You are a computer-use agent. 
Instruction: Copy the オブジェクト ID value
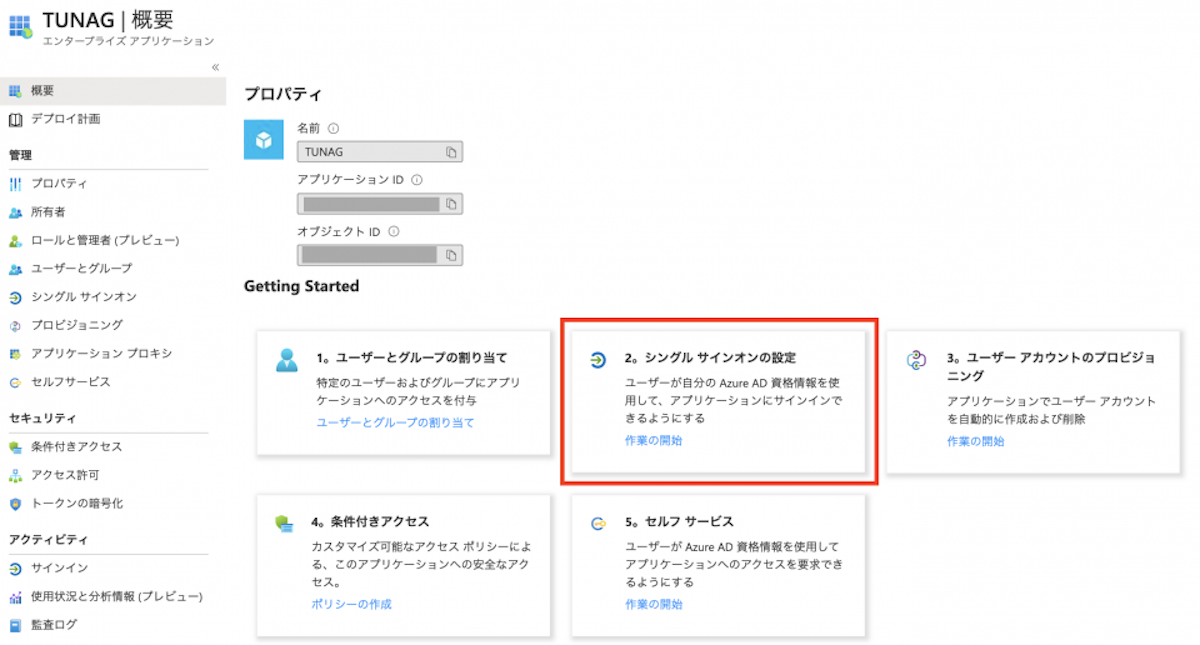click(x=451, y=255)
